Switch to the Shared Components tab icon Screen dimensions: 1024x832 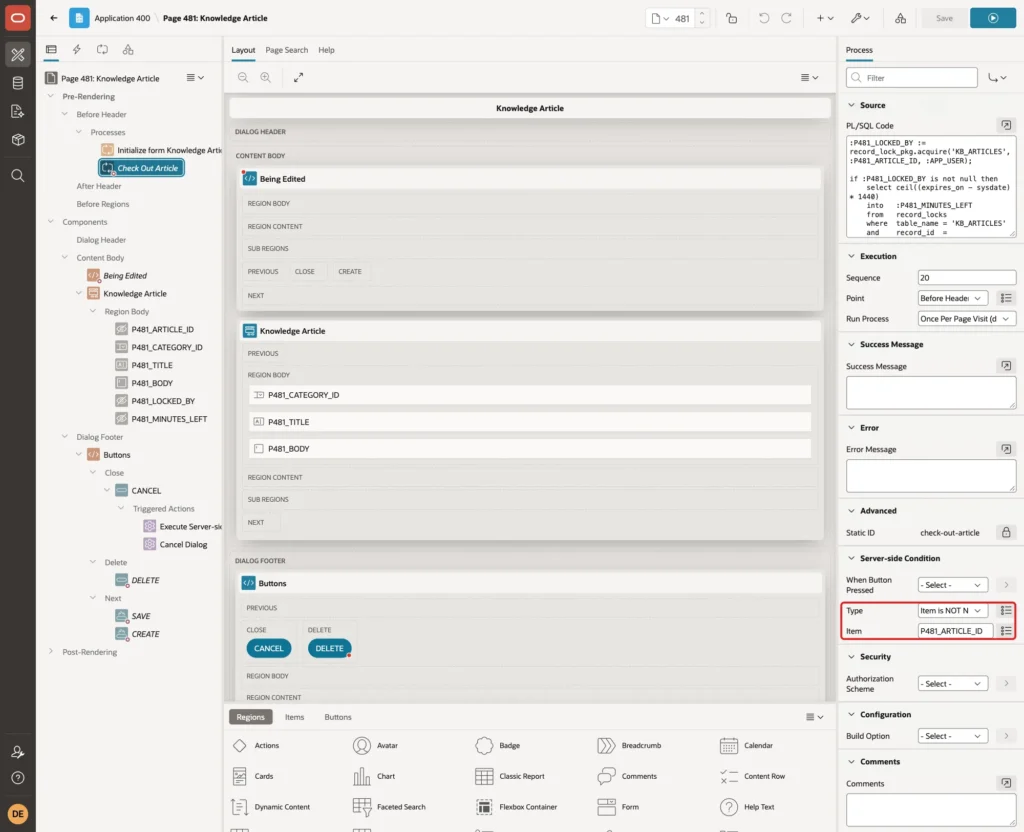[128, 50]
